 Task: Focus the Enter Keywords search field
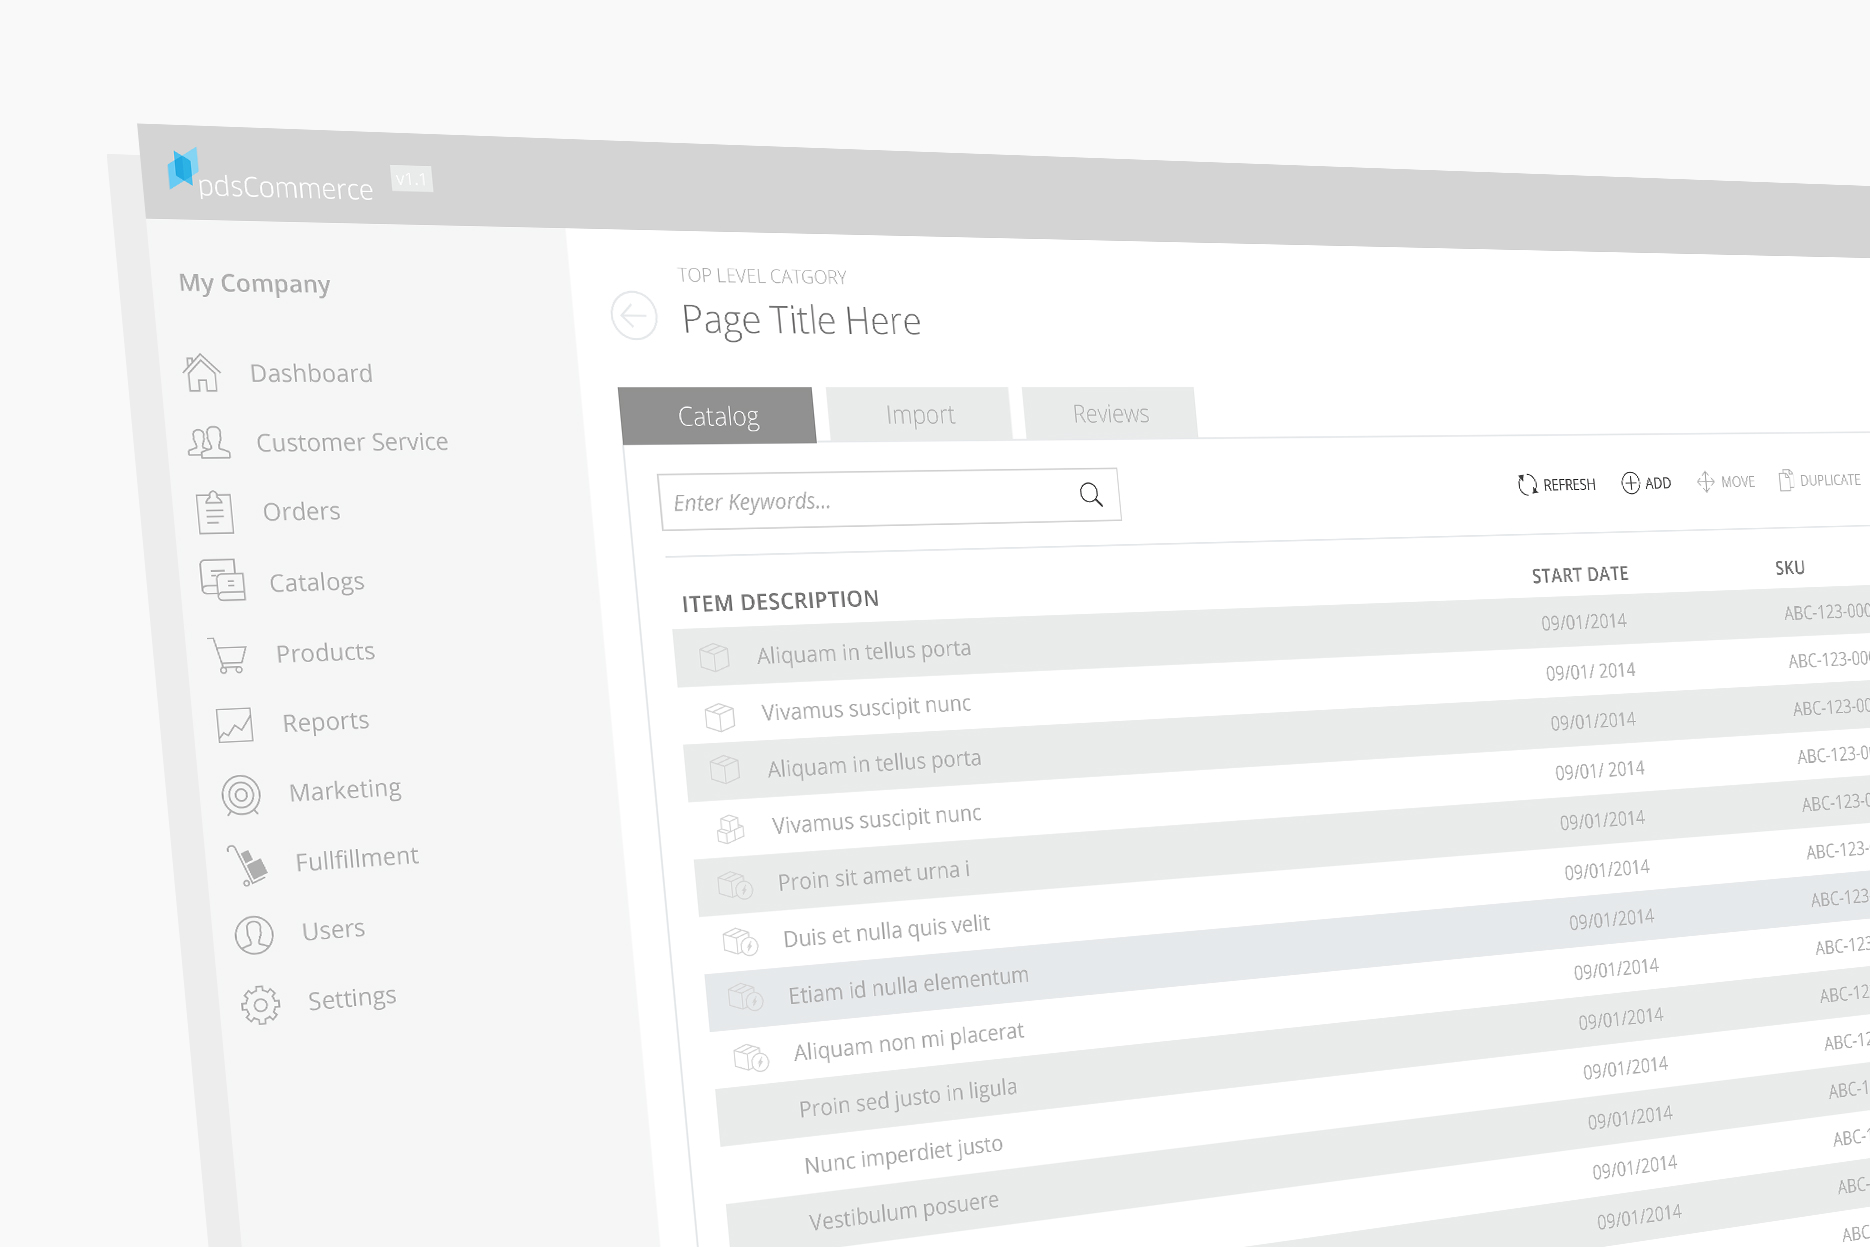(860, 499)
